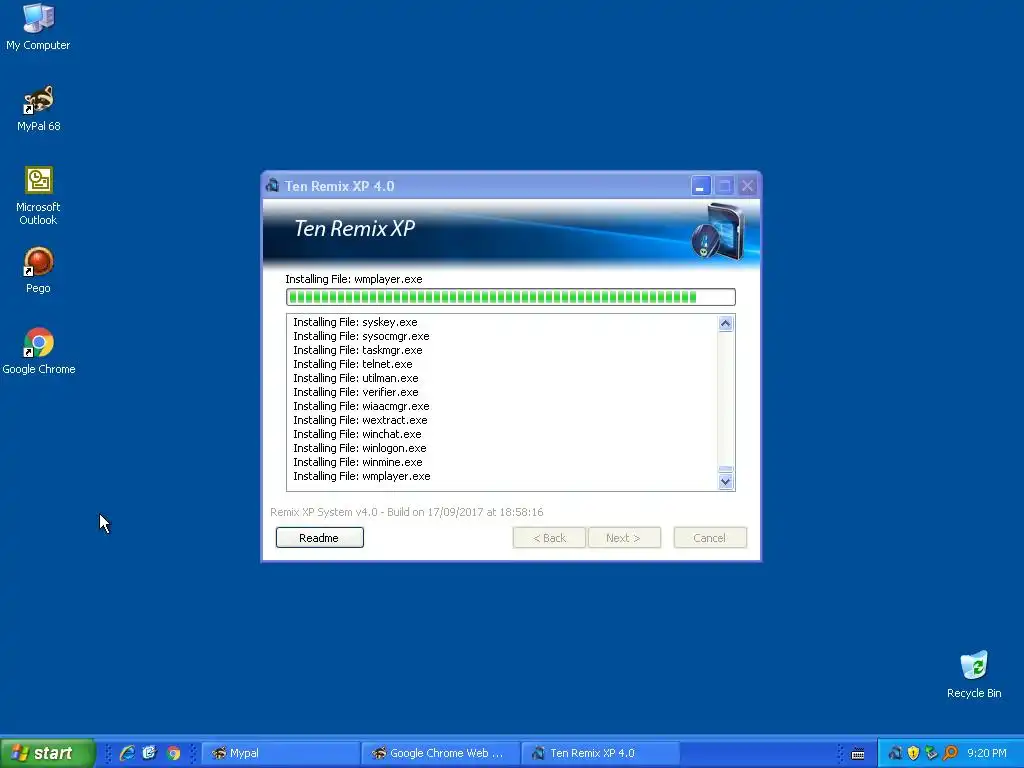Viewport: 1024px width, 768px height.
Task: Click the log line for taskmgr.exe
Action: click(358, 350)
